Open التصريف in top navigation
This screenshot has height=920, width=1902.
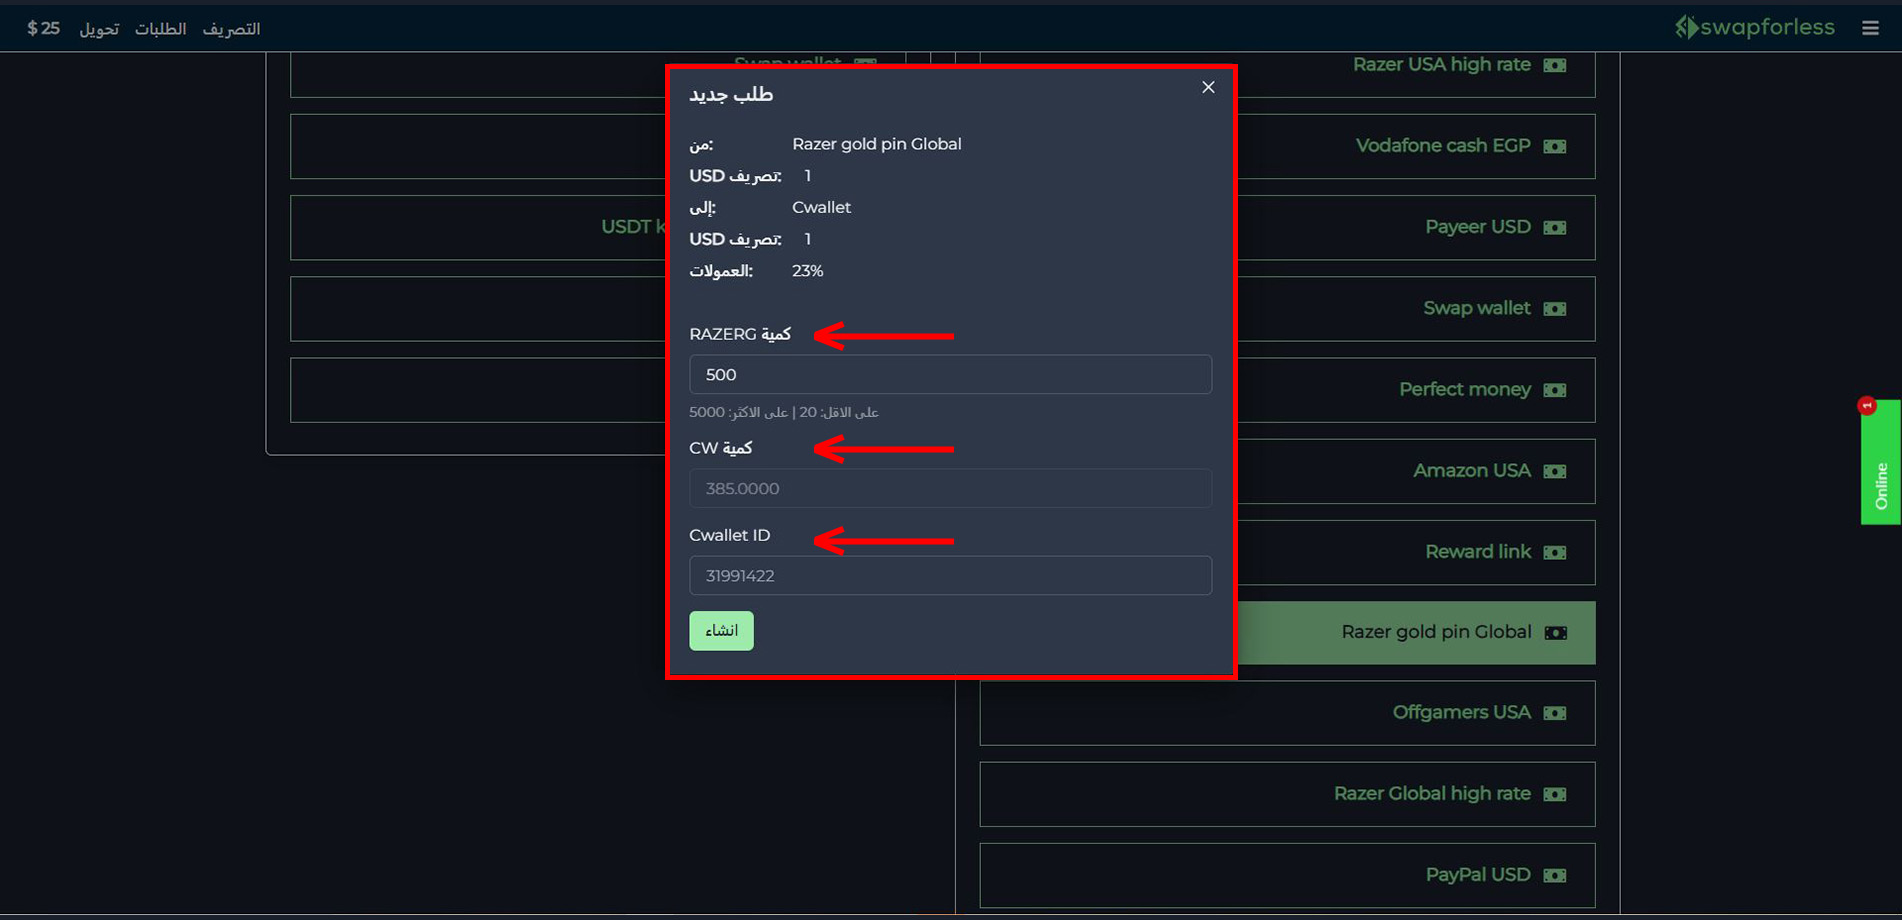pyautogui.click(x=231, y=29)
